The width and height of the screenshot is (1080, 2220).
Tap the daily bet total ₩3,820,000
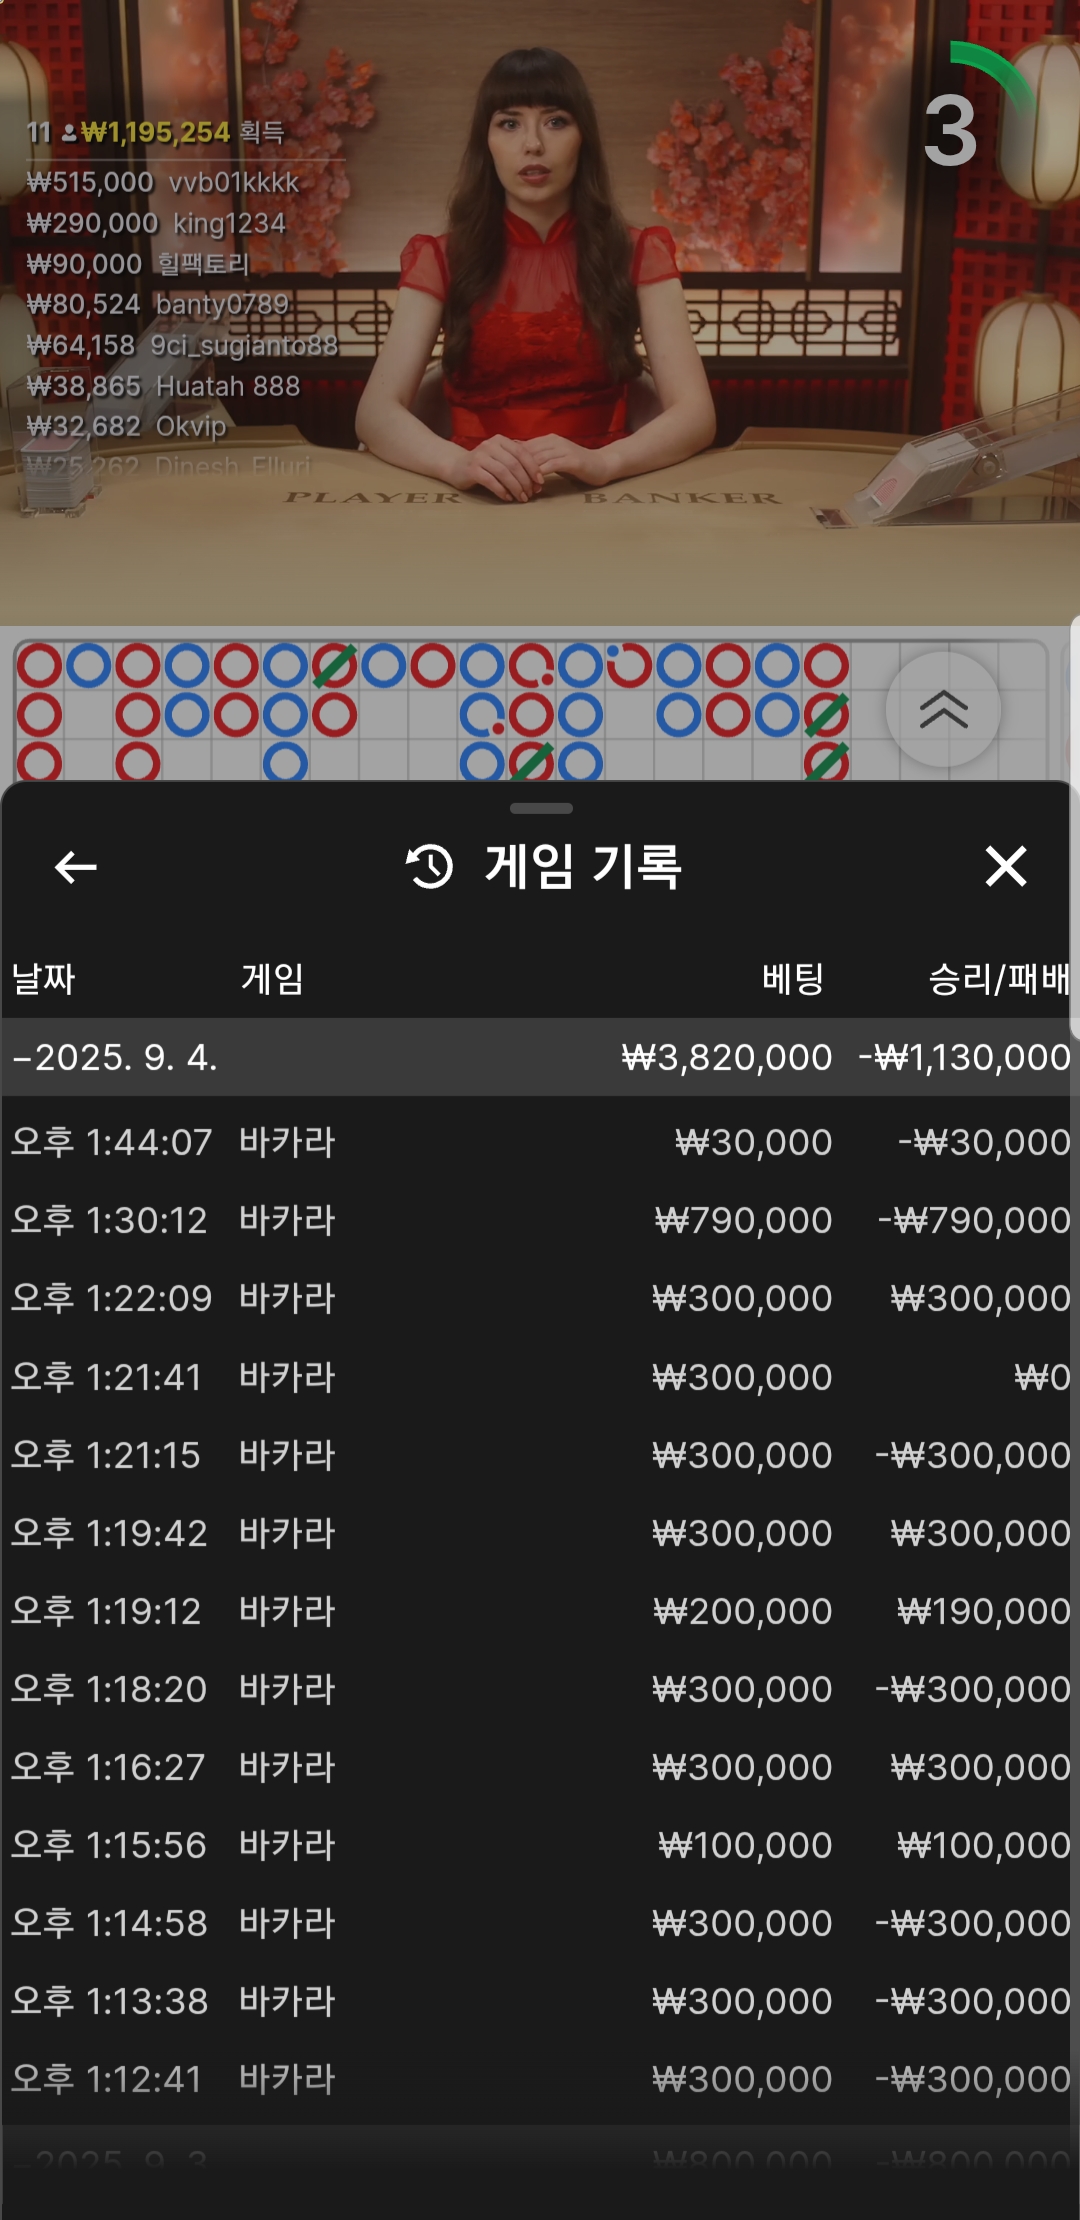(726, 1057)
